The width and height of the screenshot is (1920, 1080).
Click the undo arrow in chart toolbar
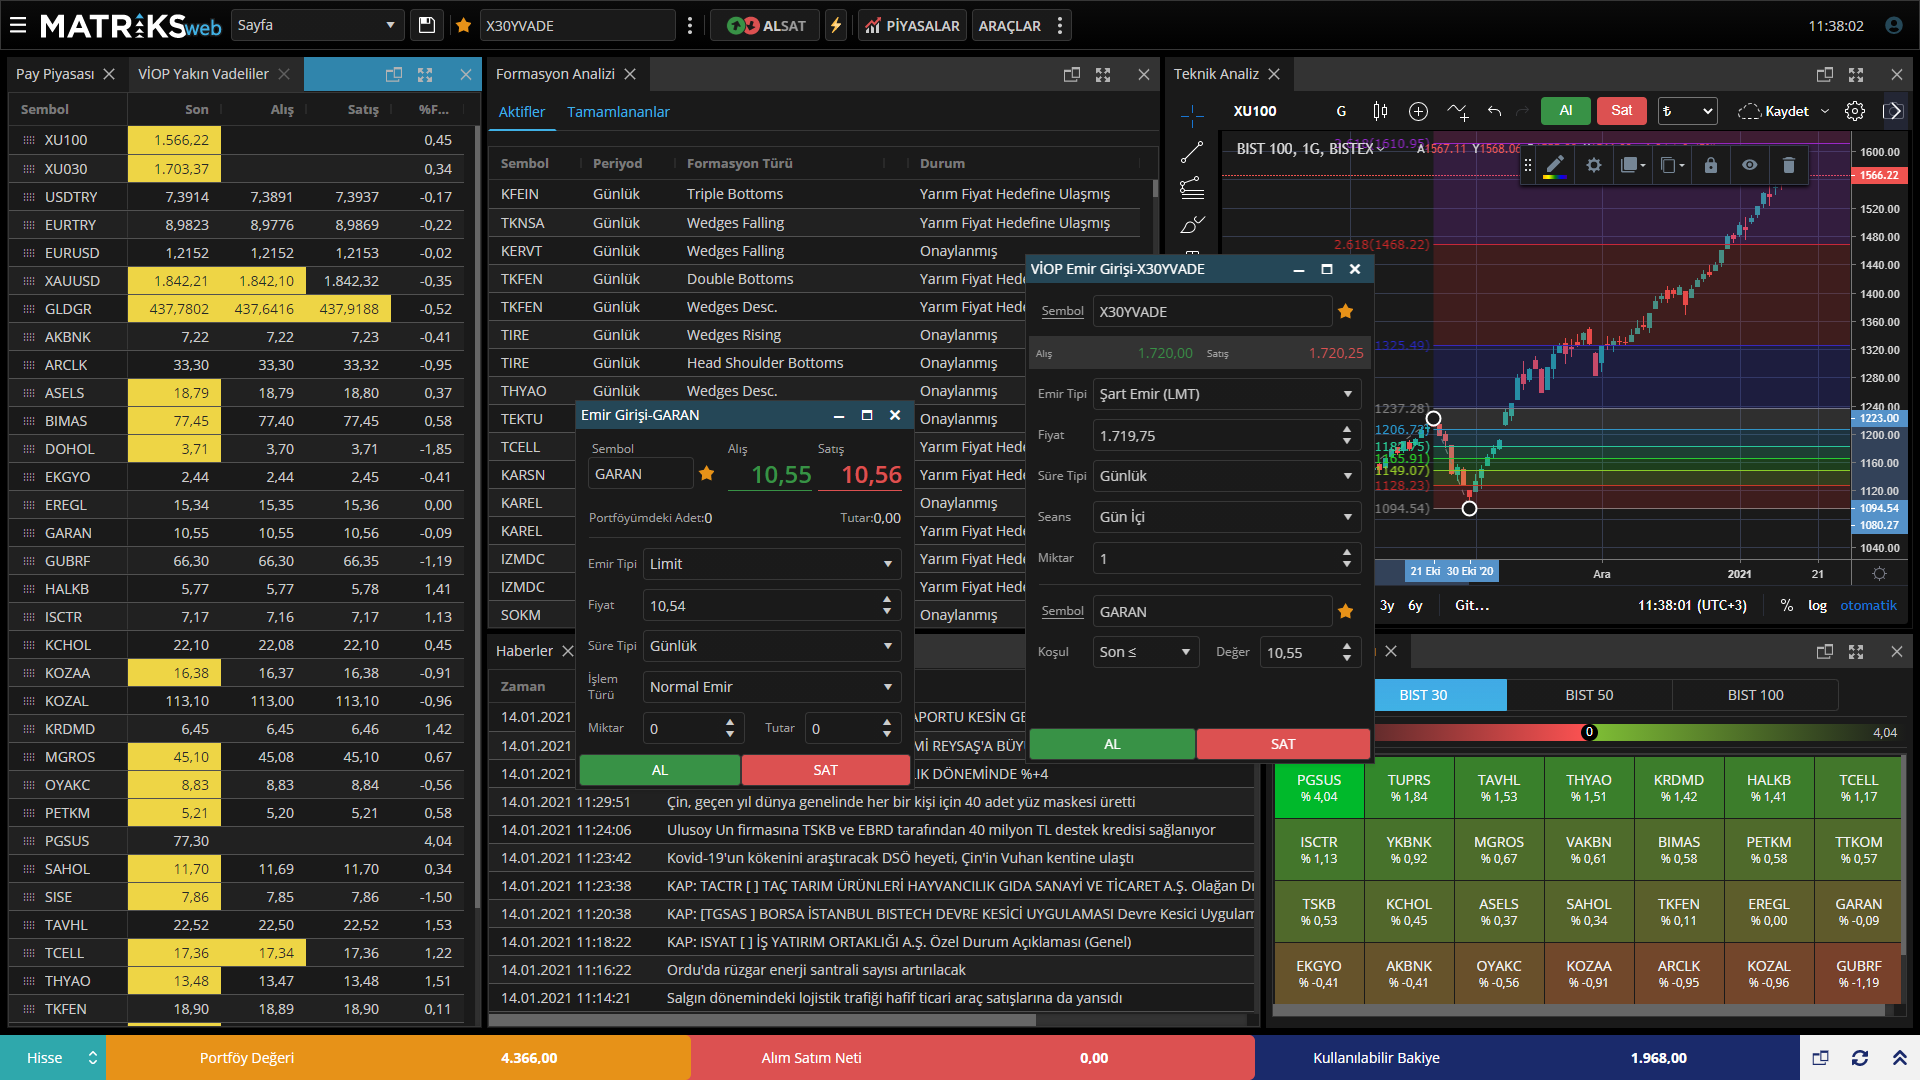(x=1494, y=111)
